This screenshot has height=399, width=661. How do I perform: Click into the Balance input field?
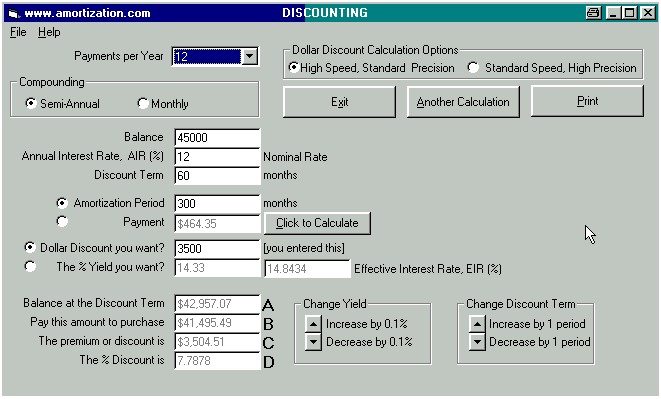click(x=217, y=137)
